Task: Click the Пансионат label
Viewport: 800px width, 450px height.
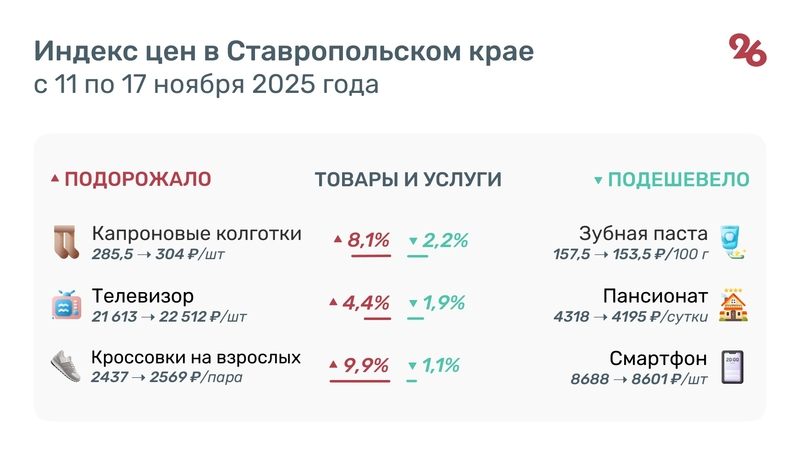Action: (656, 297)
